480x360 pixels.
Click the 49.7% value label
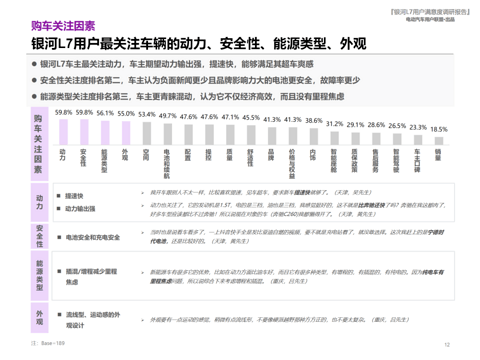click(168, 116)
